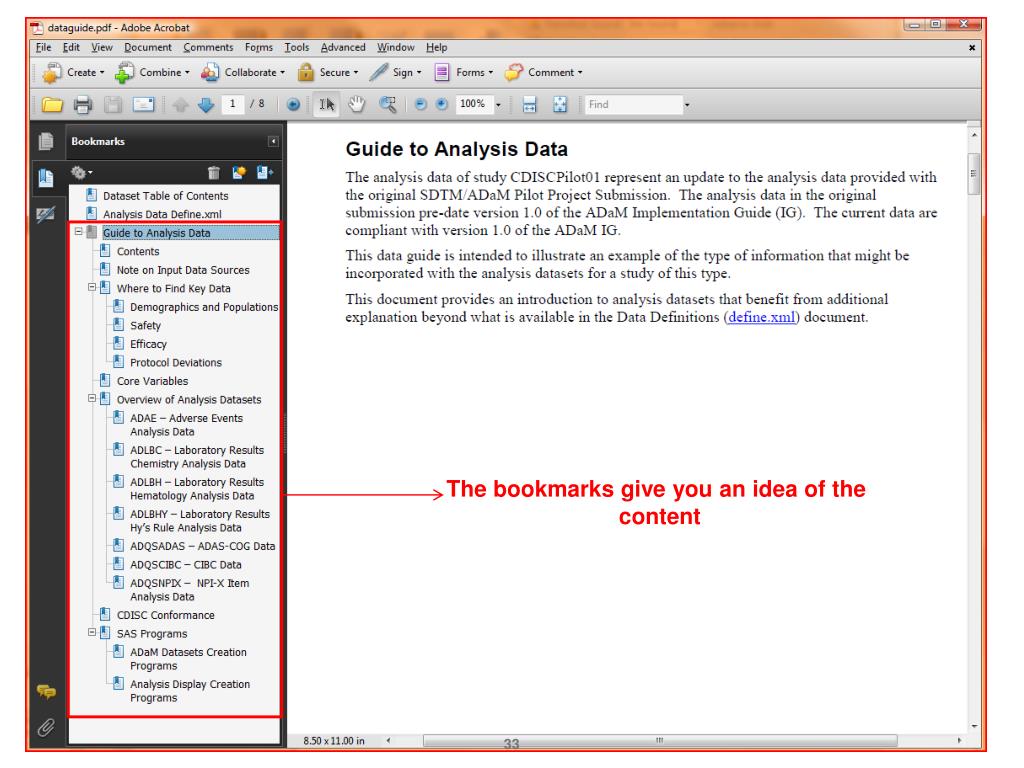
Task: Collapse the Bookmarks panel
Action: coord(273,141)
